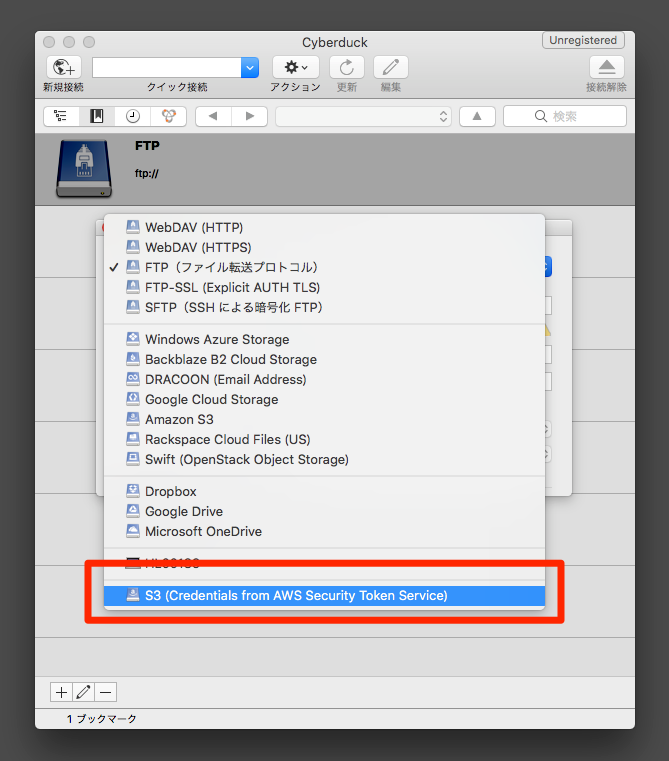
Task: Click the SFTP drive icon
Action: pos(133,307)
